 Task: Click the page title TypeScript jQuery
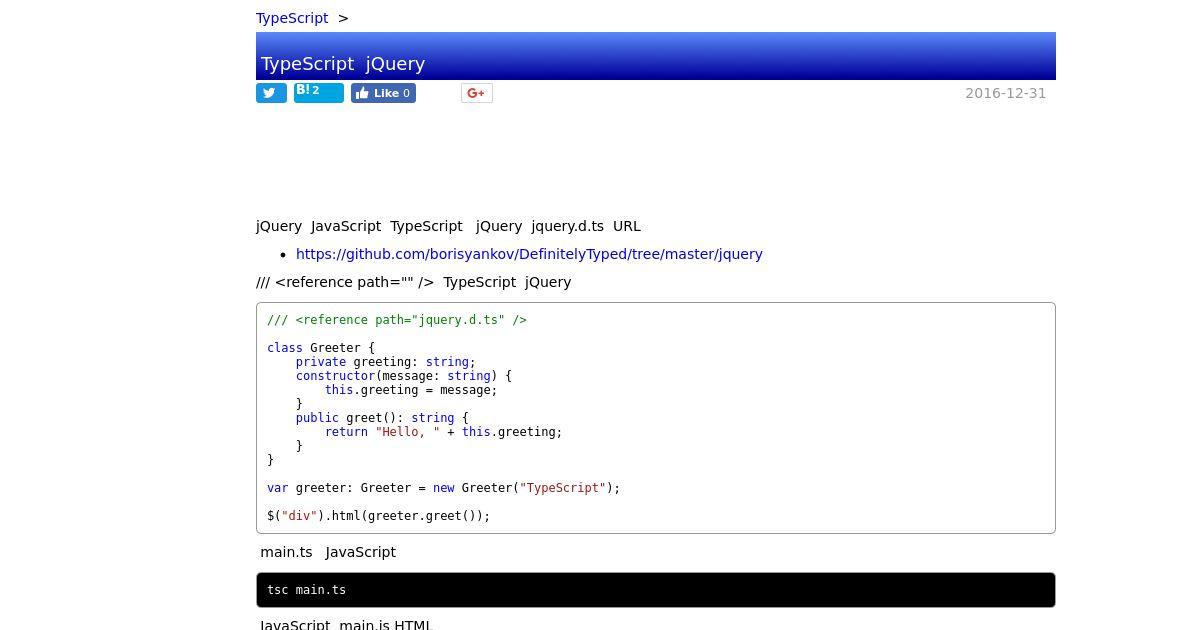click(343, 63)
